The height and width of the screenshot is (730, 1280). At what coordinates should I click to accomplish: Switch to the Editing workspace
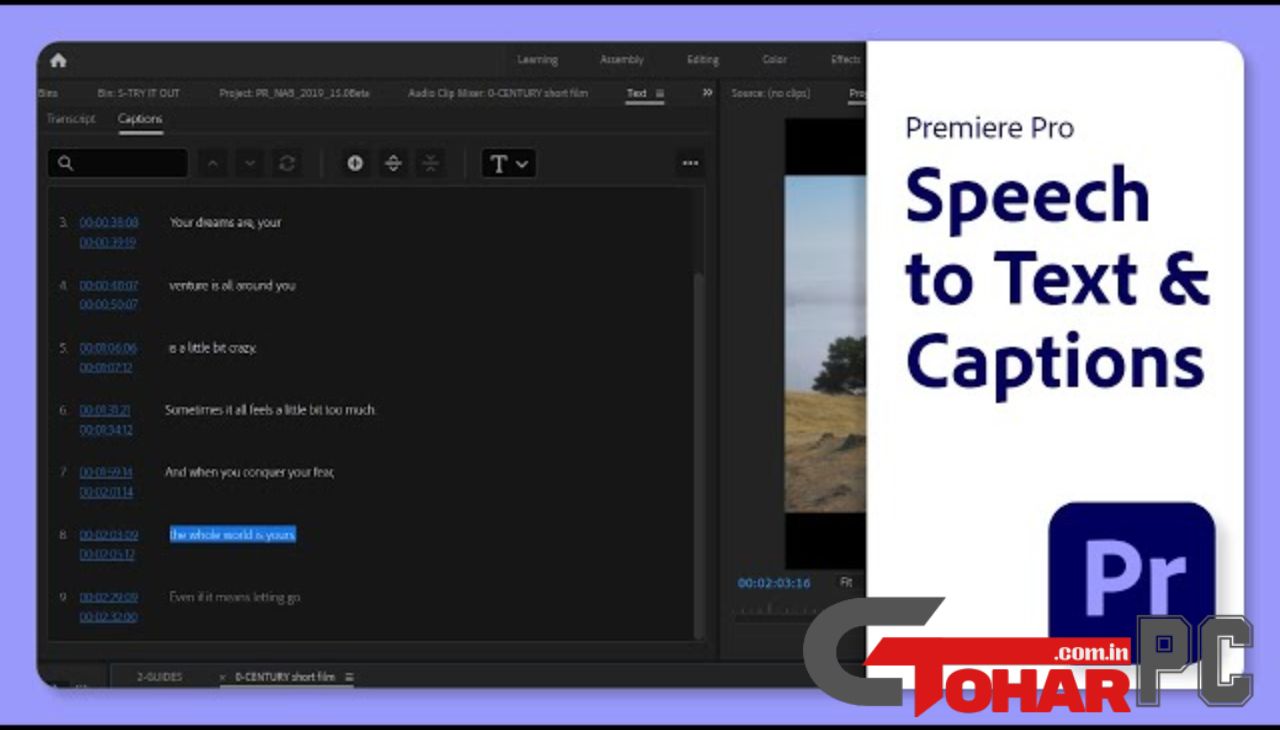pyautogui.click(x=703, y=60)
